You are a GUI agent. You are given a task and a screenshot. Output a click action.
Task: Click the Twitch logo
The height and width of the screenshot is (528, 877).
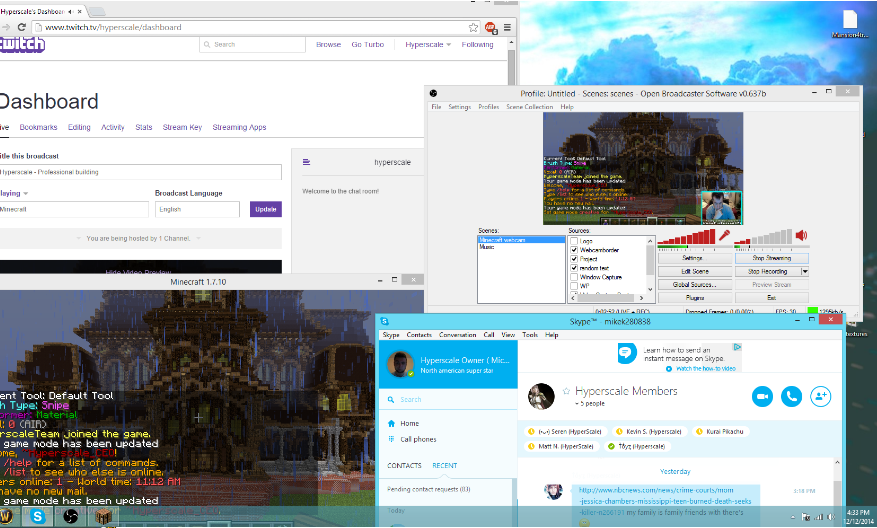coord(22,44)
